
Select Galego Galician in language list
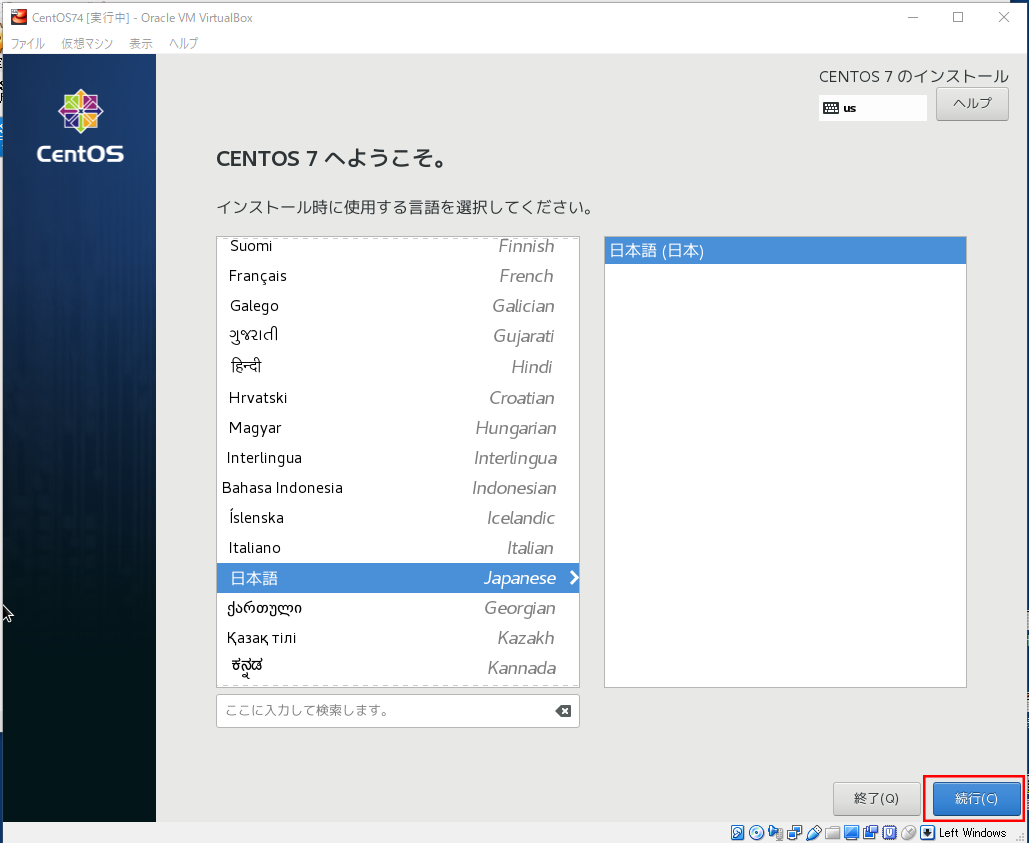[x=398, y=306]
